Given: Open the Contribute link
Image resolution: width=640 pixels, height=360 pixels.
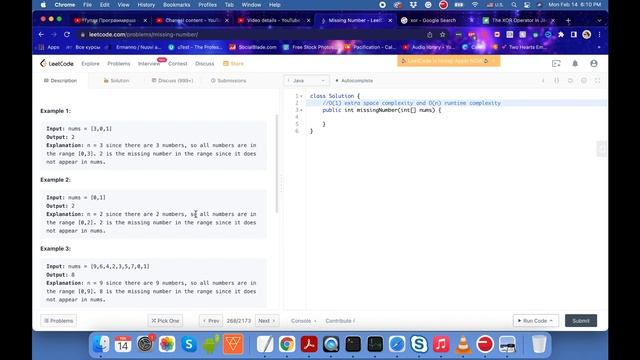Looking at the screenshot, I should [340, 321].
